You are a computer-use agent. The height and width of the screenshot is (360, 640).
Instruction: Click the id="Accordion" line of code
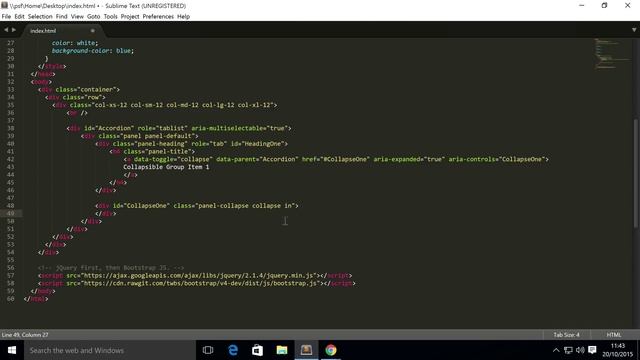179,128
